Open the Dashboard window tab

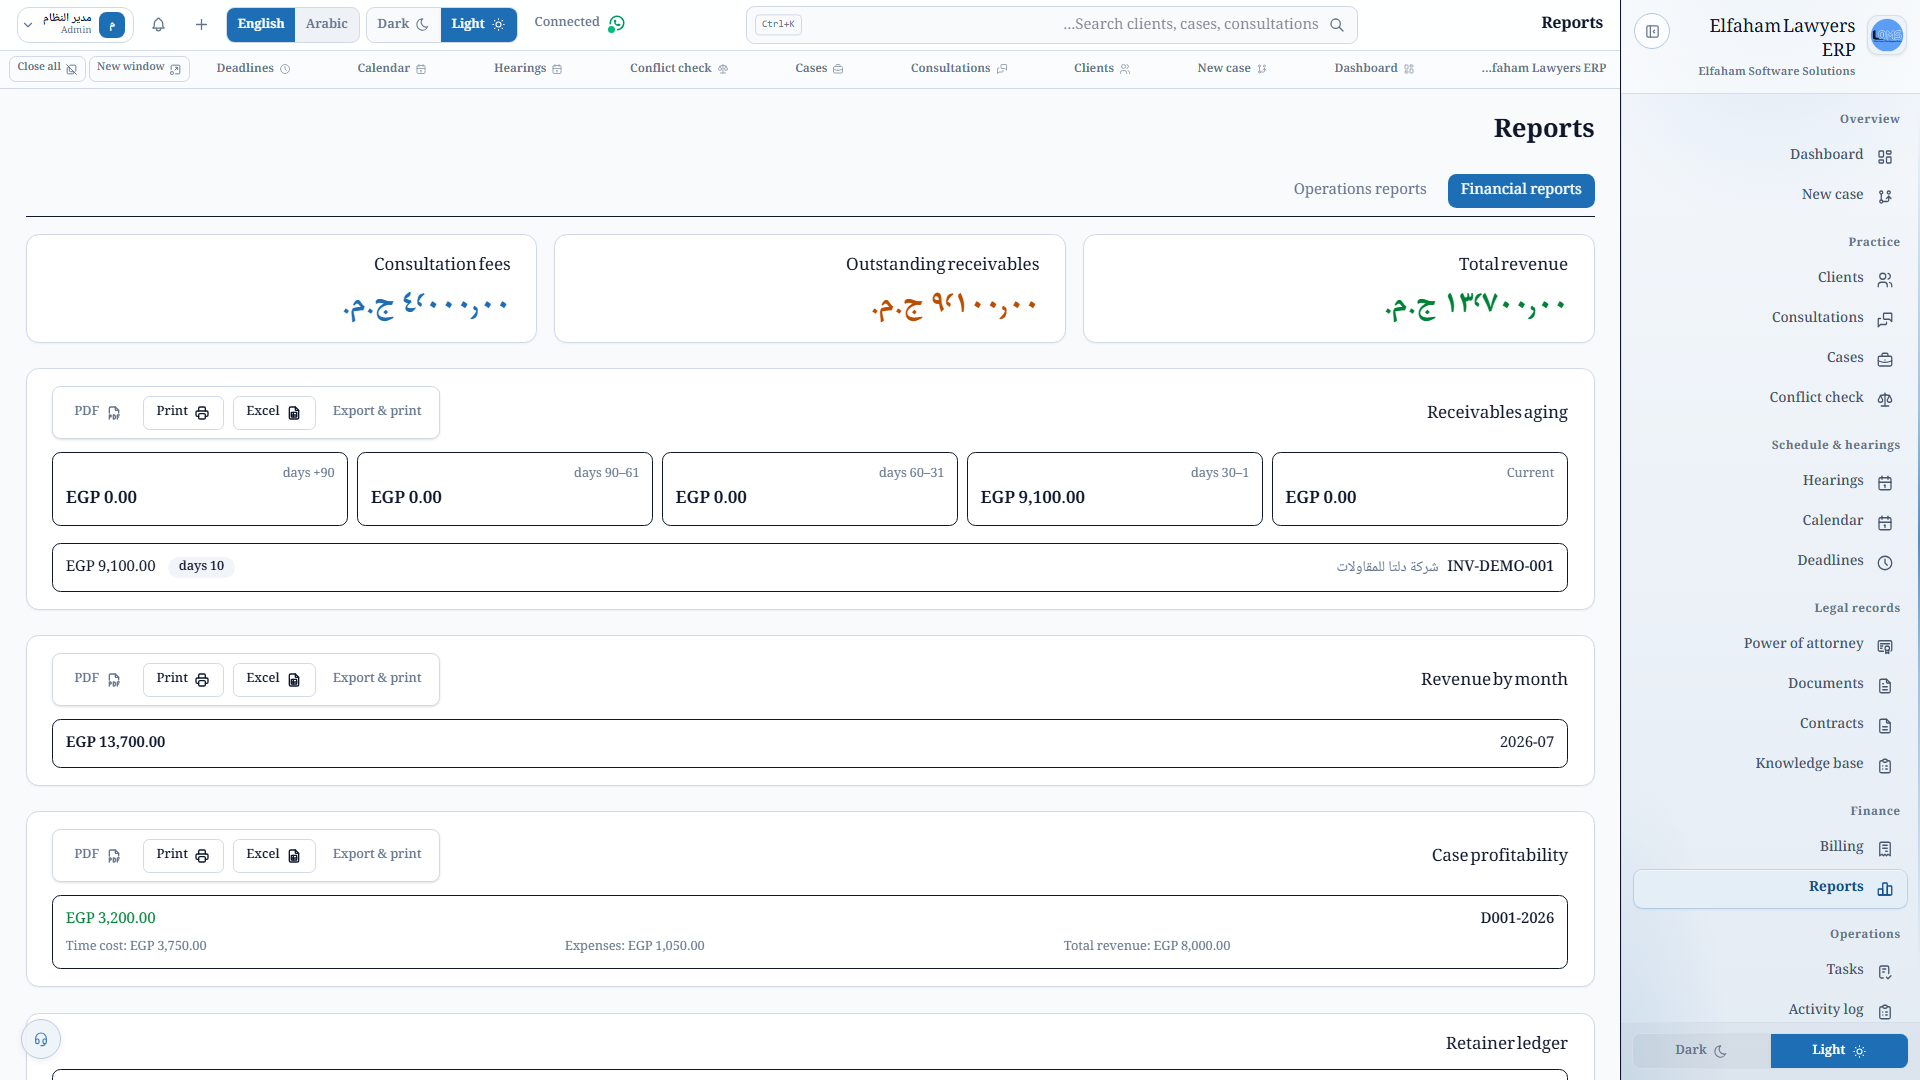[x=1374, y=69]
